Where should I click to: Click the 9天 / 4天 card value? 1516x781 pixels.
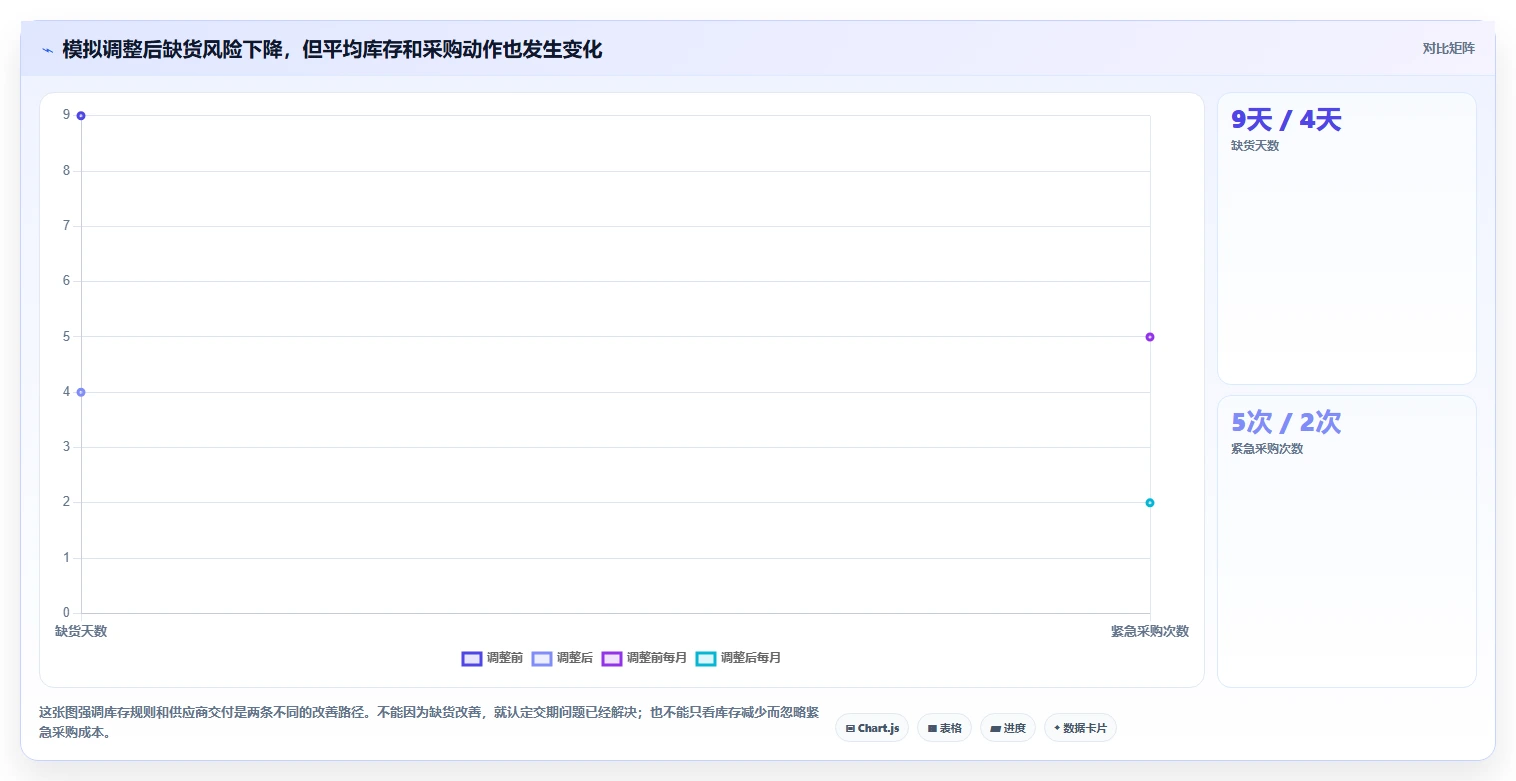(1286, 120)
